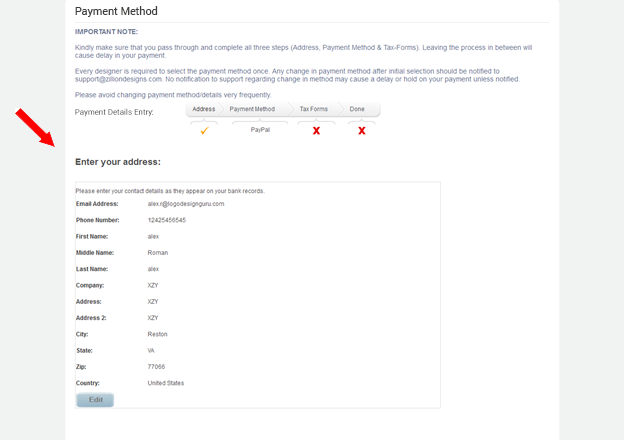Click the red X under Tax Forms
Viewport: 624px width, 440px height.
pyautogui.click(x=316, y=131)
